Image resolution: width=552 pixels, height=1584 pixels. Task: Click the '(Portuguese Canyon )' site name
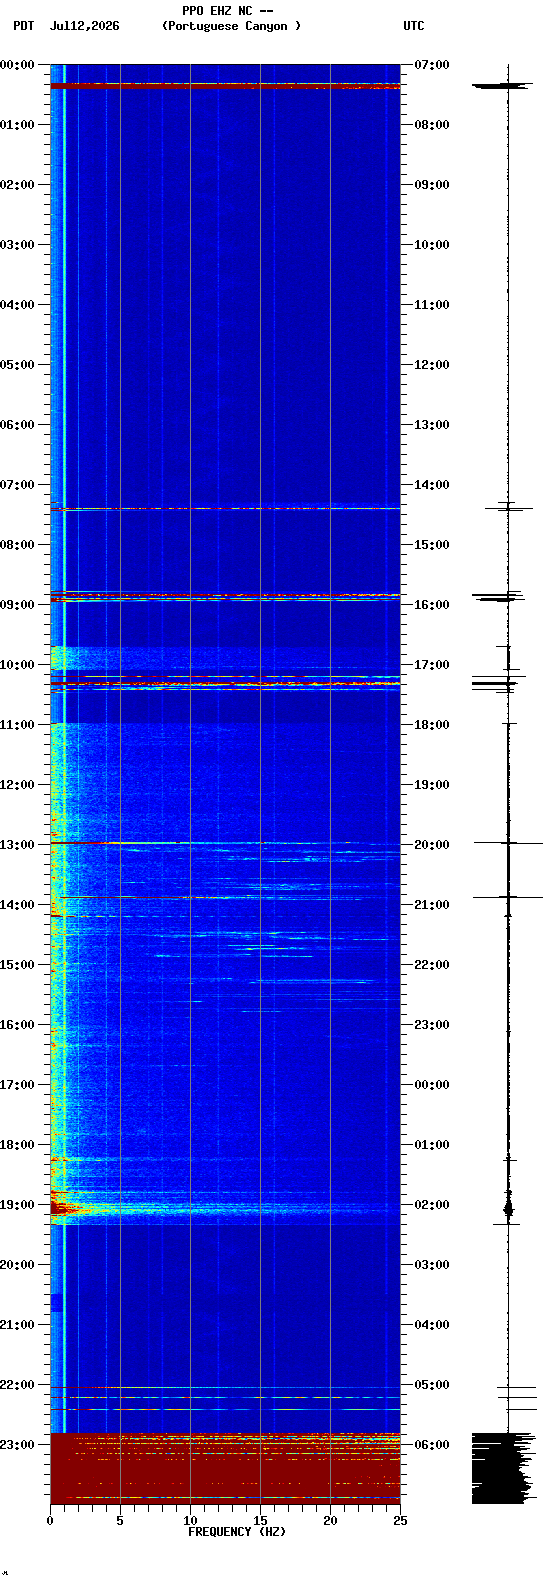[x=231, y=26]
